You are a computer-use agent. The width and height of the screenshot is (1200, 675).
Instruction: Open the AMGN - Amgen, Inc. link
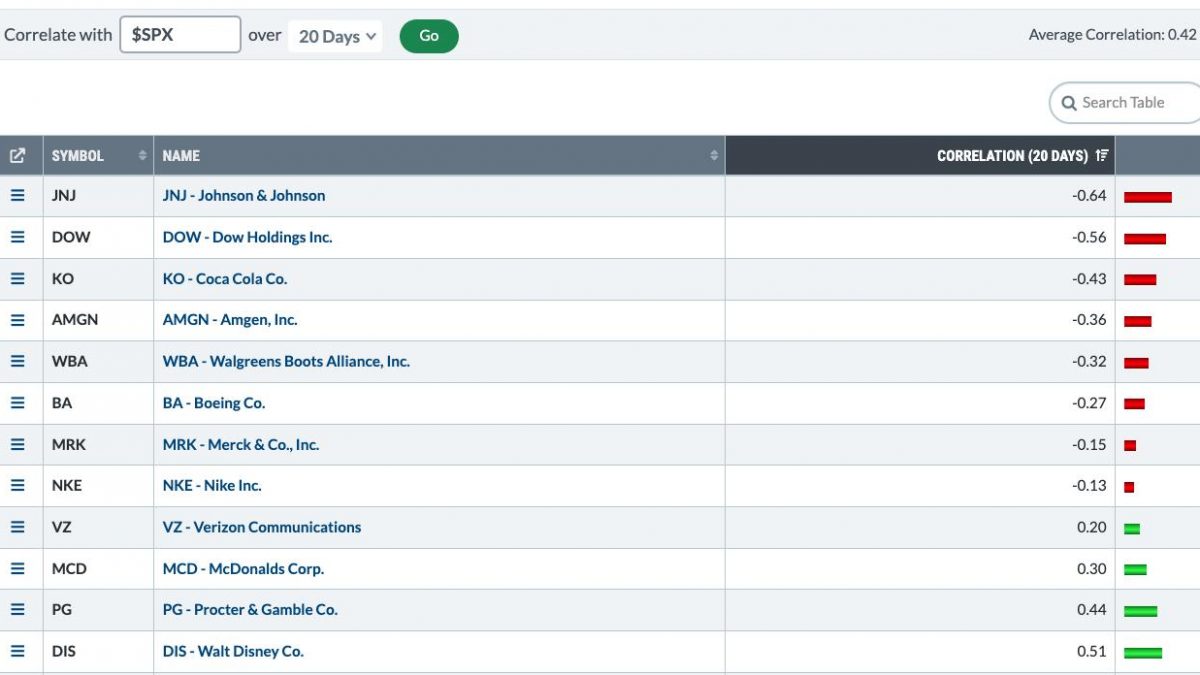tap(230, 320)
